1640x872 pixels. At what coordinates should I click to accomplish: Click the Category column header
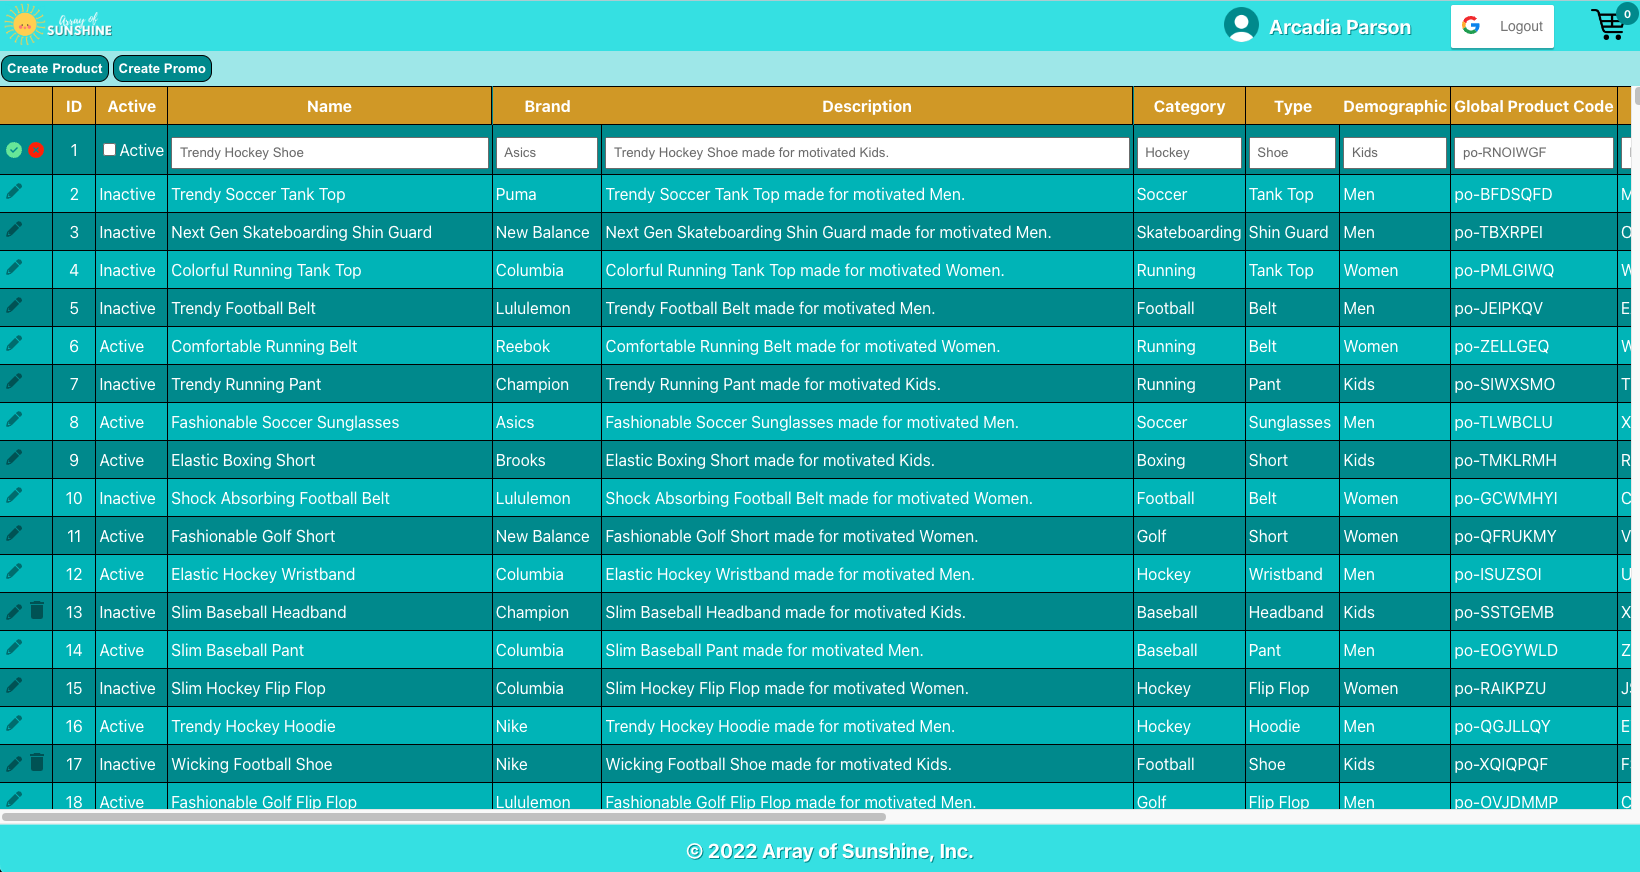pos(1189,106)
